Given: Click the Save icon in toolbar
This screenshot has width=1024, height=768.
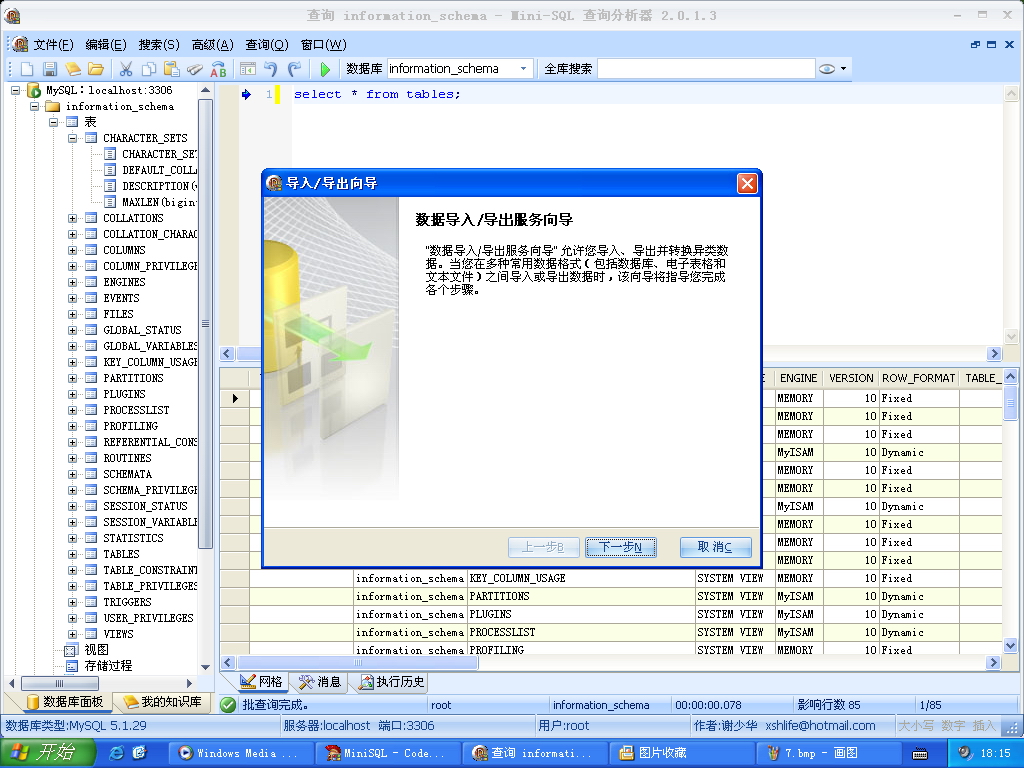Looking at the screenshot, I should point(50,69).
